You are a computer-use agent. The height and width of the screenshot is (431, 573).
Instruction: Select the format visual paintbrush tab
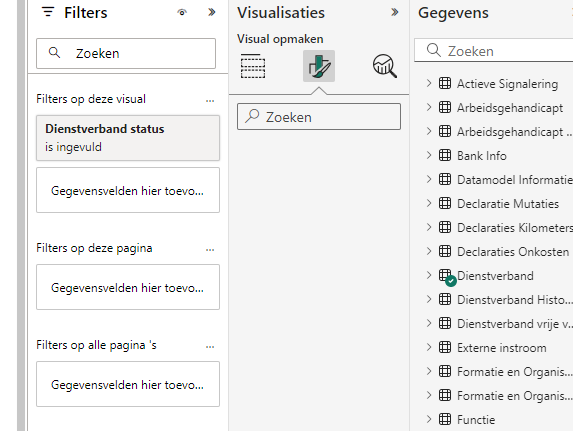coord(319,66)
